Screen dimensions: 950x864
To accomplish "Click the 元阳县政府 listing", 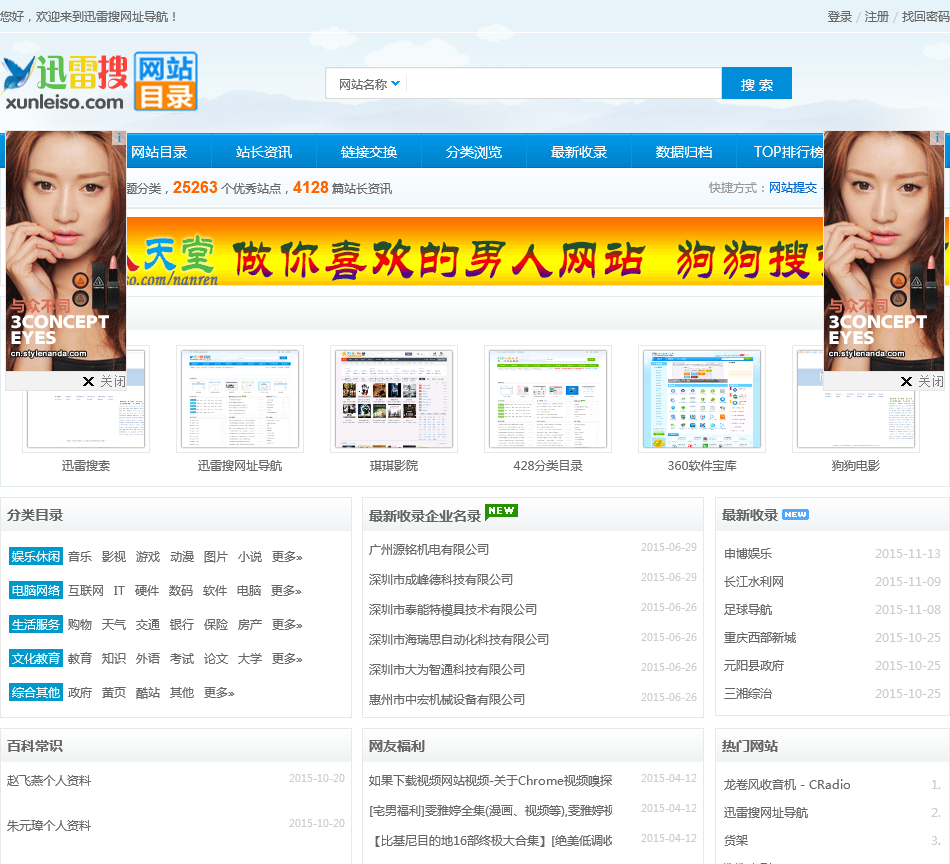I will tap(754, 665).
